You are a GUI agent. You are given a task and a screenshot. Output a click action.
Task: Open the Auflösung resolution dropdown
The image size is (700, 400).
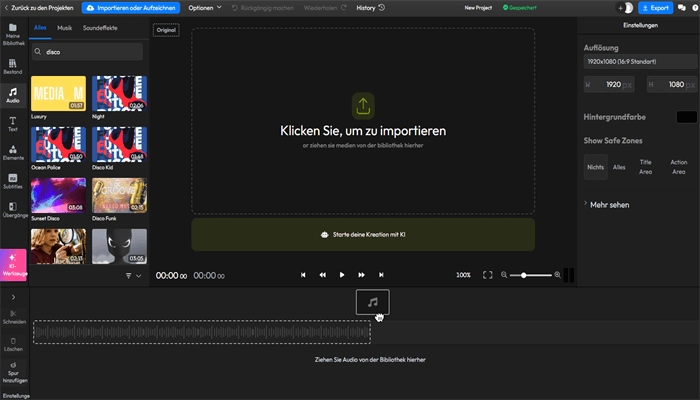[640, 62]
